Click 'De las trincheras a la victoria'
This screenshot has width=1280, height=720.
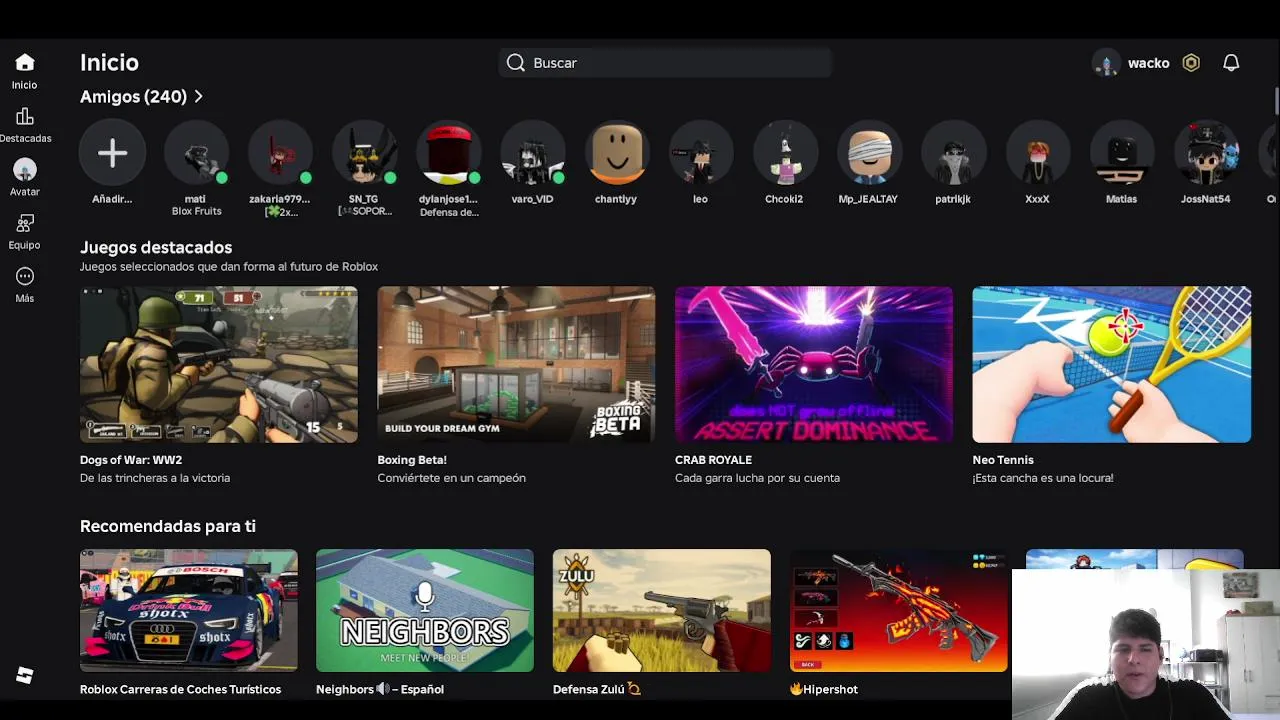(x=155, y=478)
